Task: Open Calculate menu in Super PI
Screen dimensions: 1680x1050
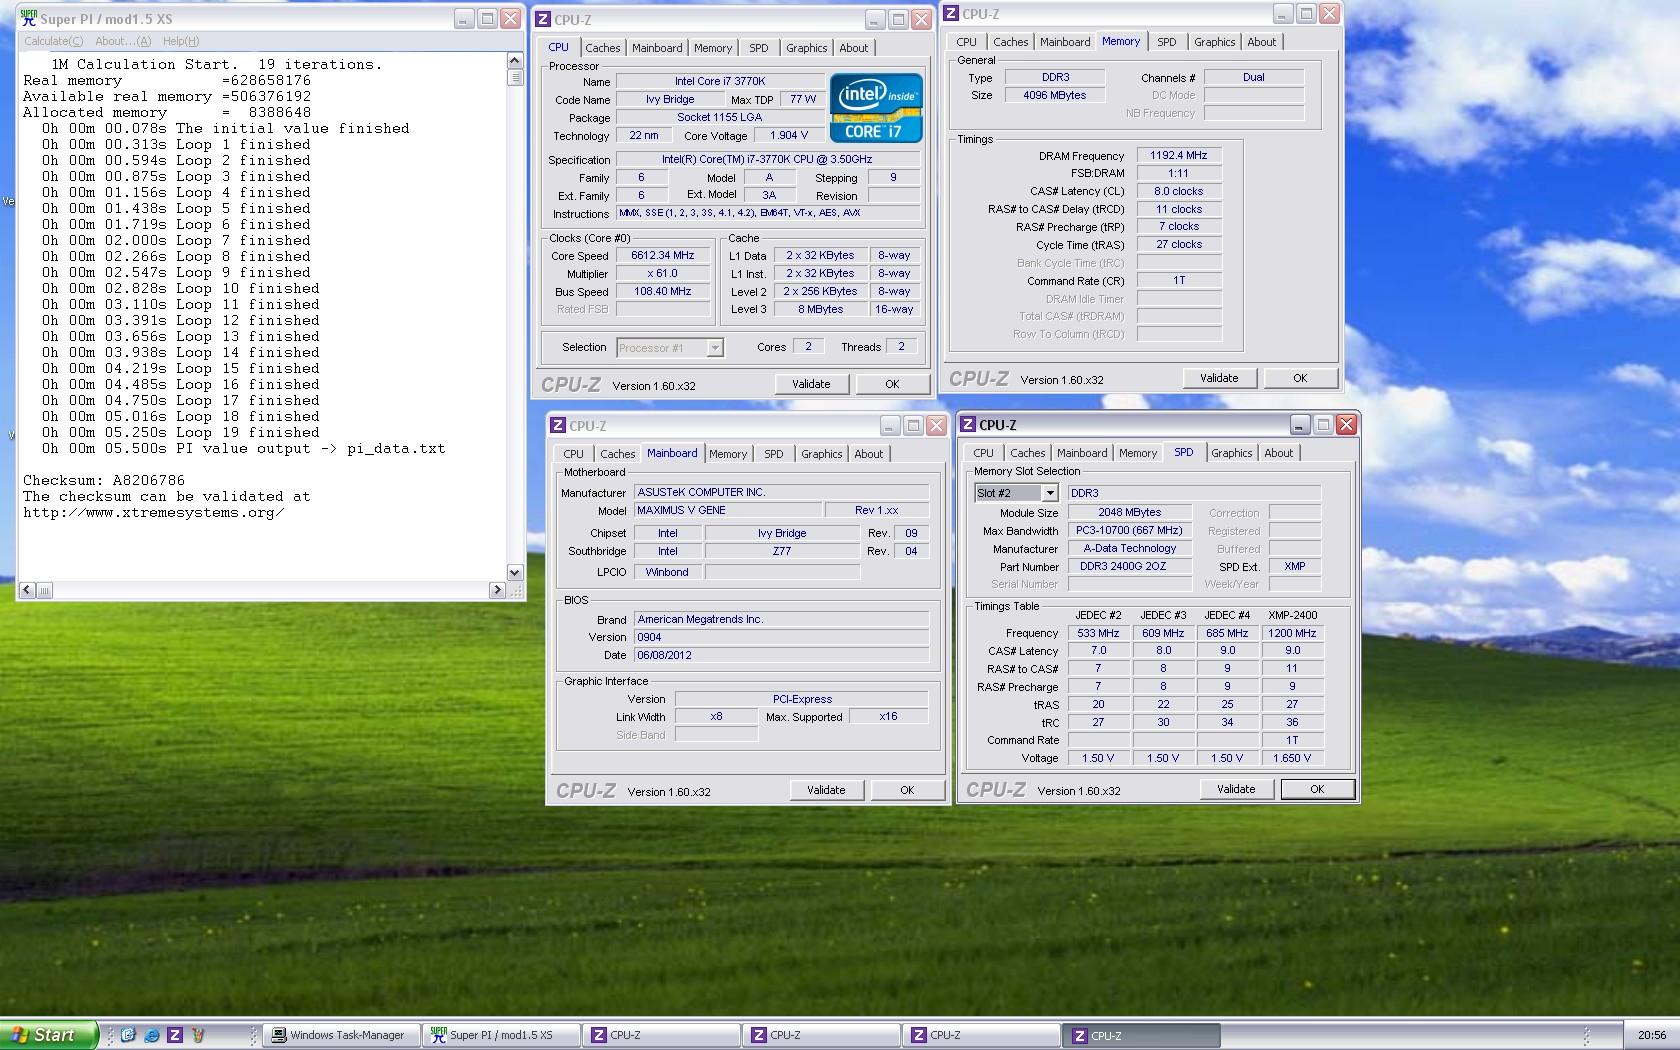Action: [54, 41]
